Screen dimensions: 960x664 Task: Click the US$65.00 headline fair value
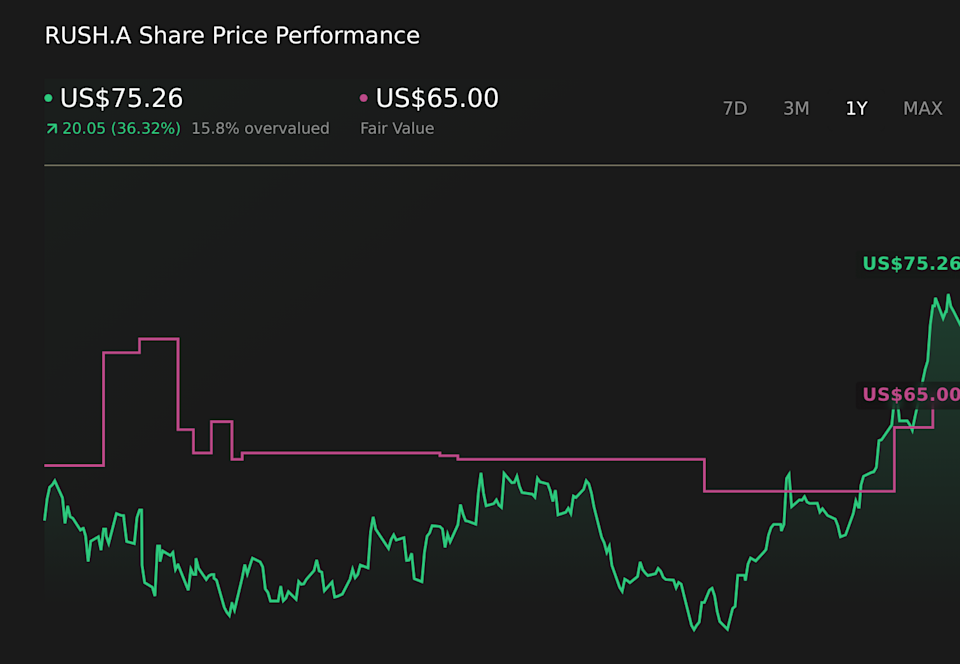(437, 98)
